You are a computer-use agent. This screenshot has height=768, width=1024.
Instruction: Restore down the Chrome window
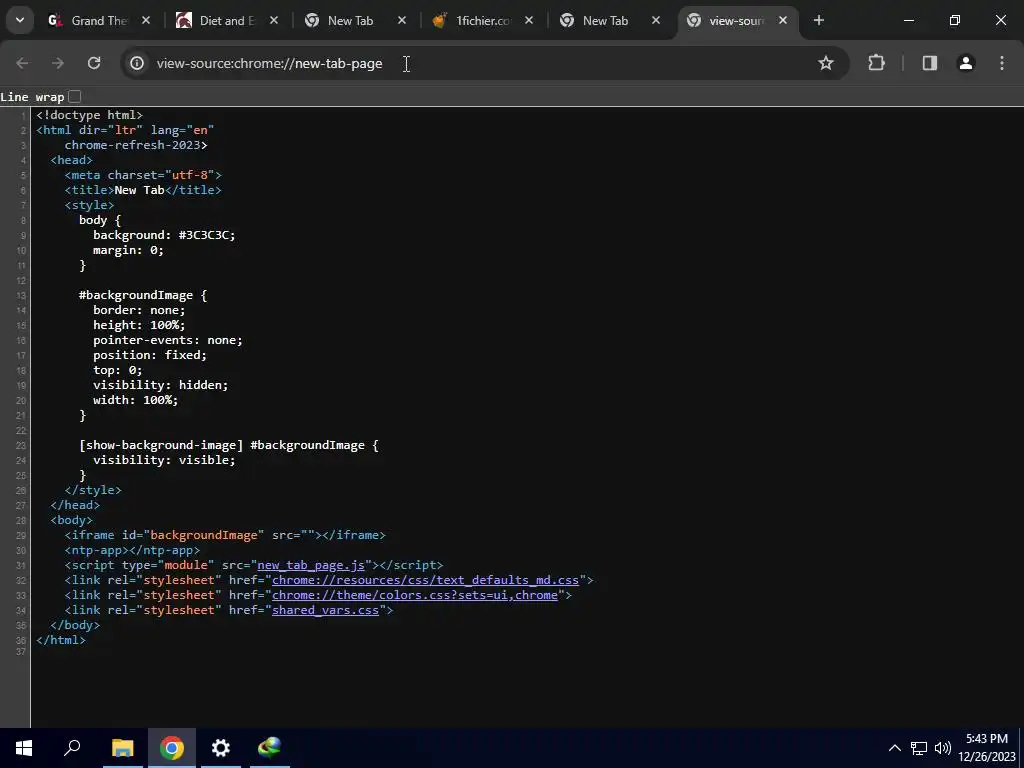coord(955,20)
